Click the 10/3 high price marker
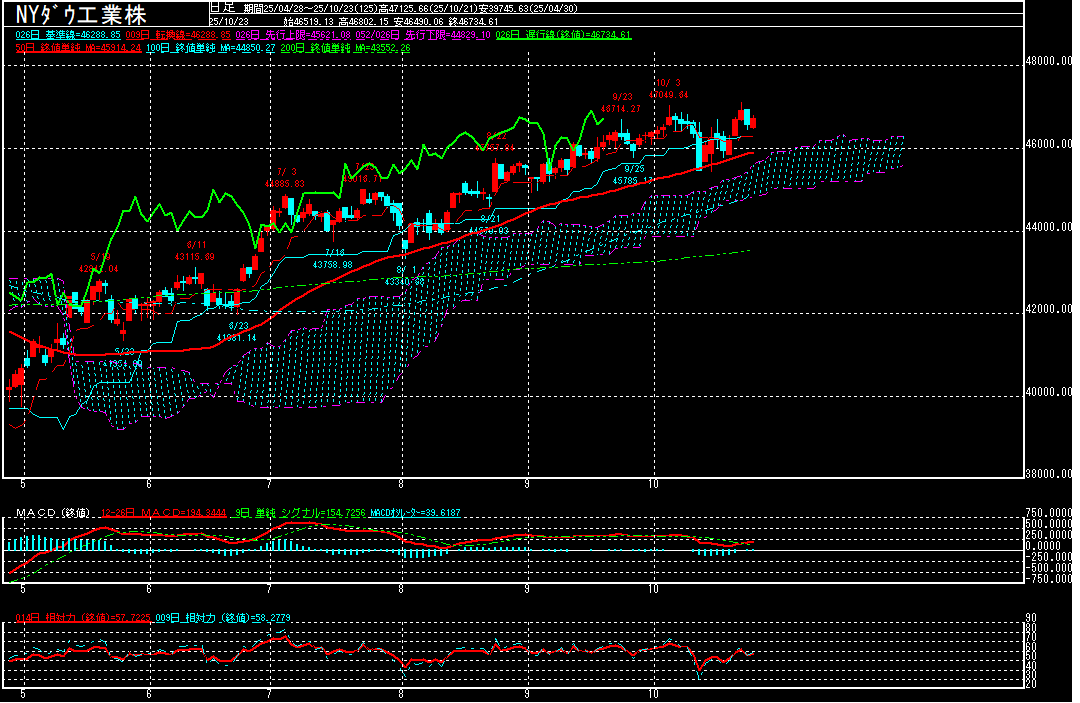 point(668,89)
